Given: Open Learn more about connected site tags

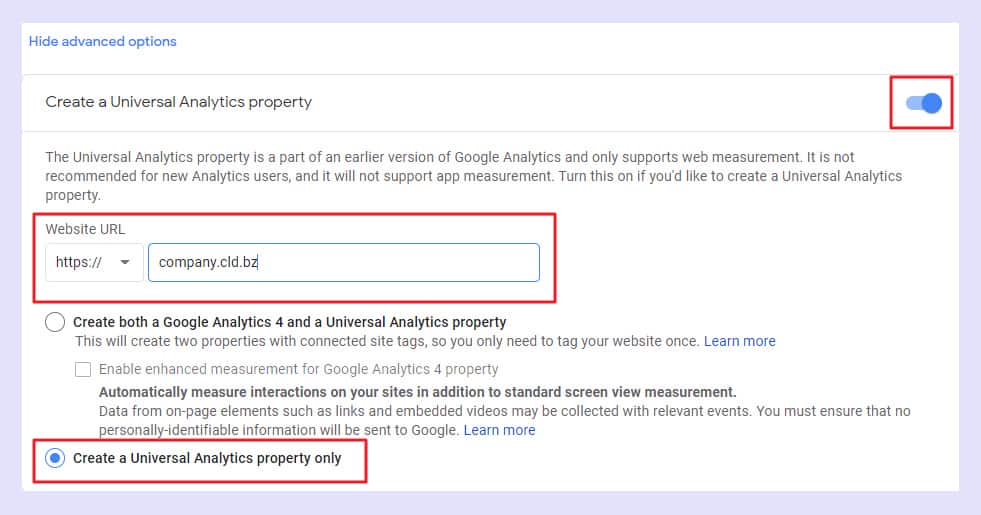Looking at the screenshot, I should point(740,341).
